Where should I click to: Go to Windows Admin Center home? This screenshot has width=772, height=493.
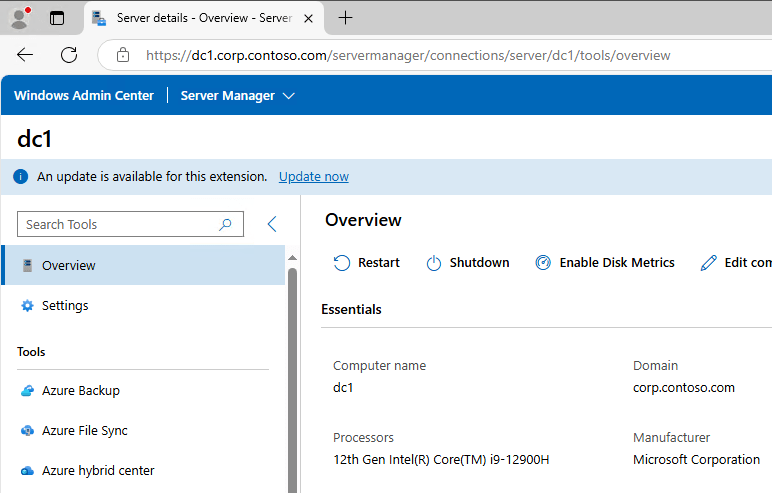point(84,96)
